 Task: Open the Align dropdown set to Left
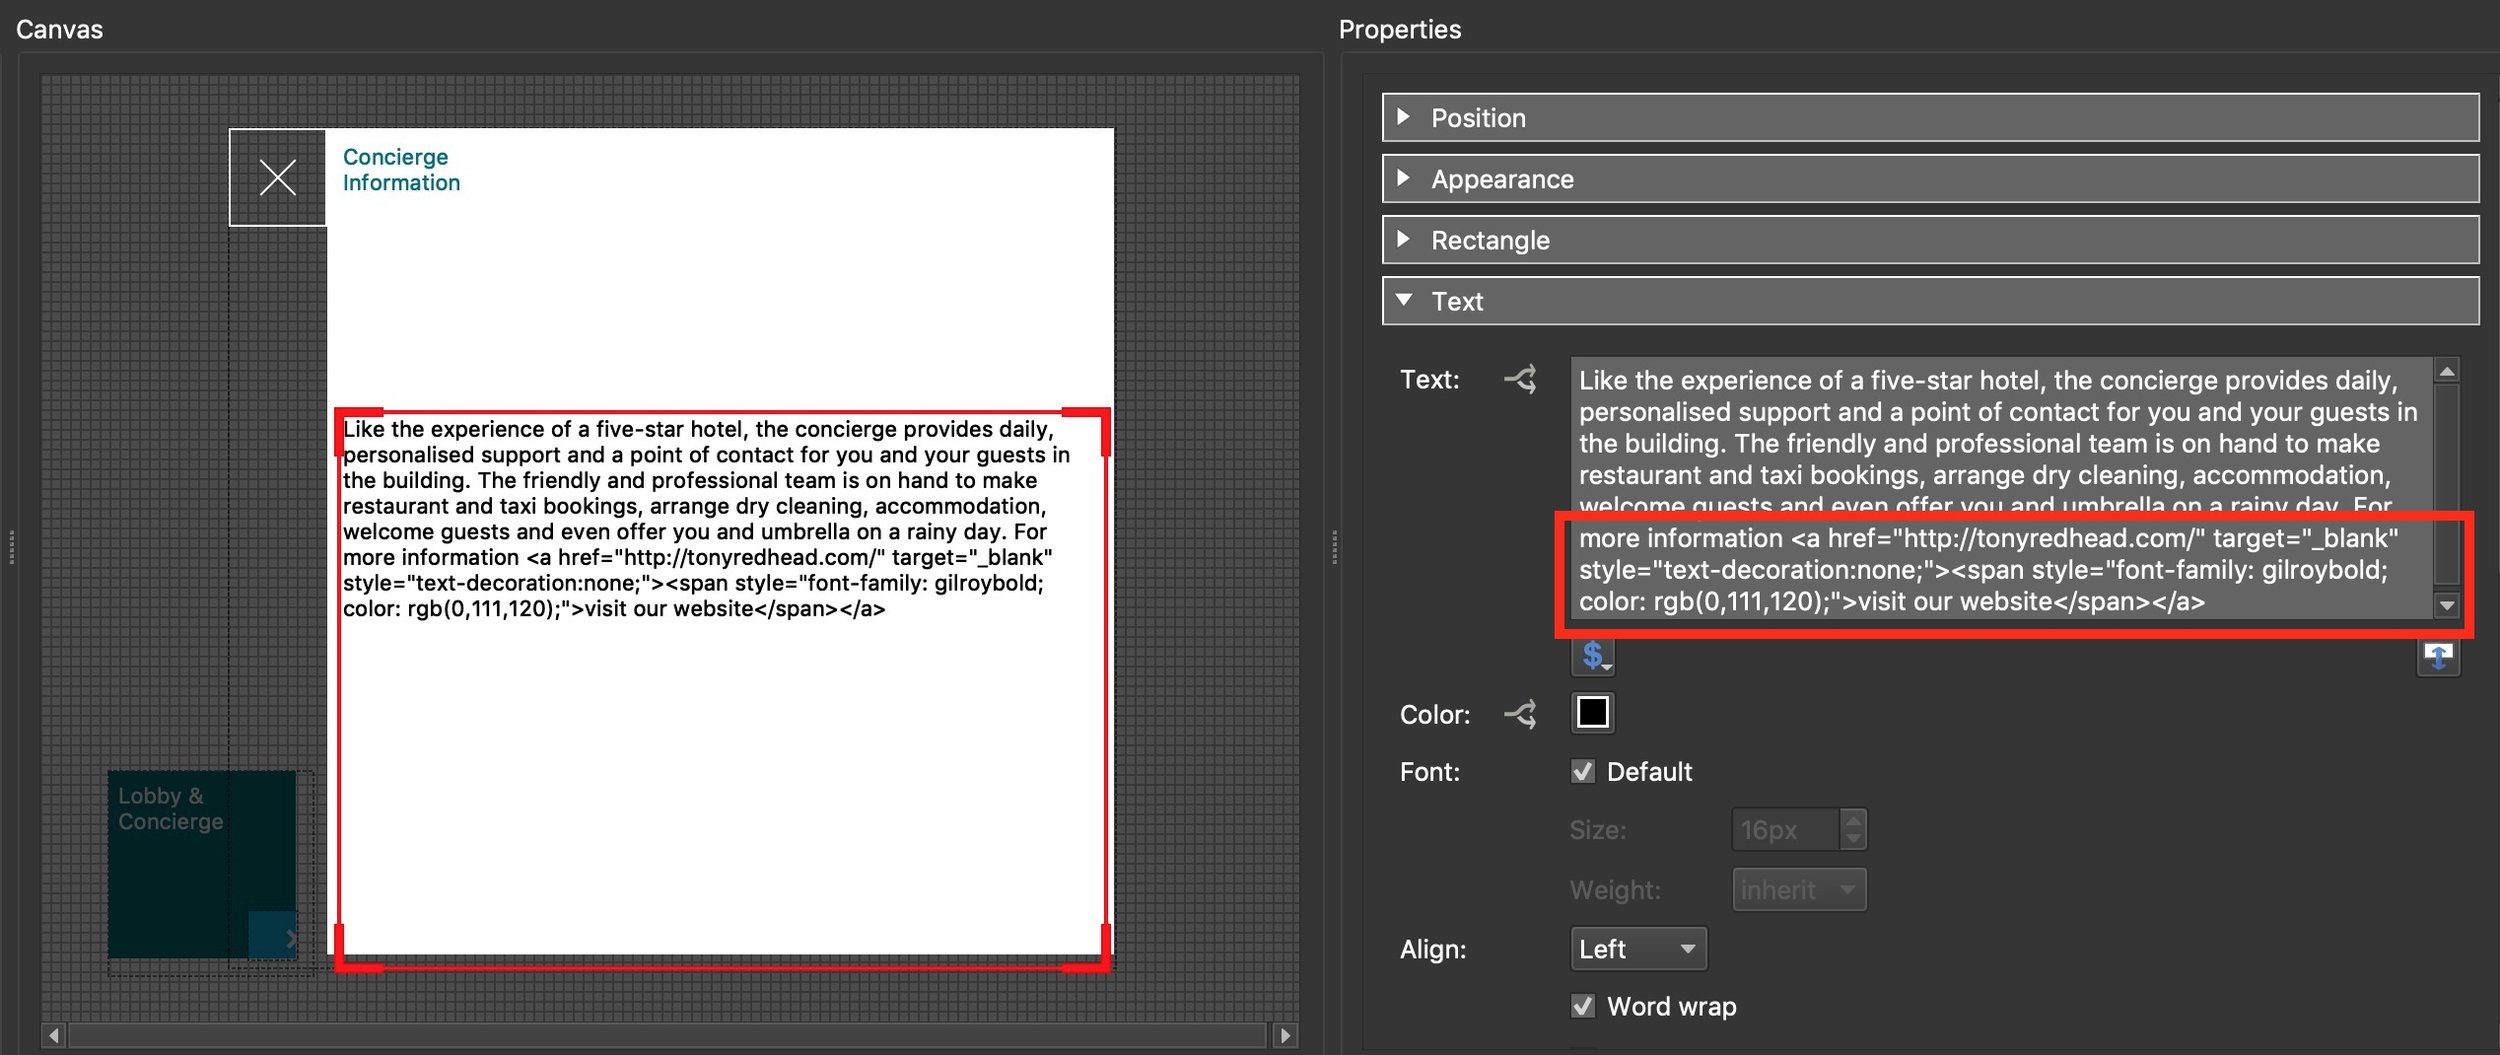point(1638,949)
